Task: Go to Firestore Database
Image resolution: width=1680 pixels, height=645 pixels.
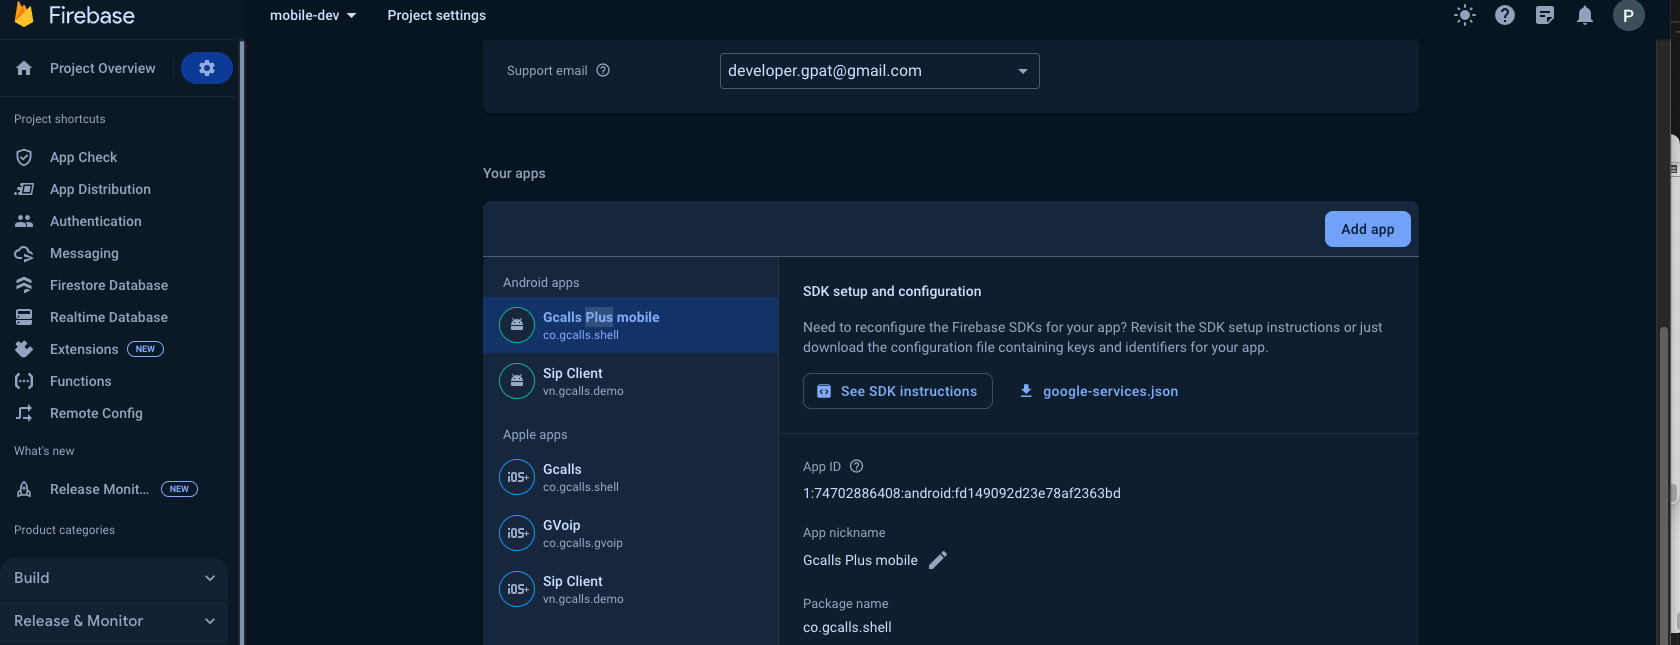Action: point(108,285)
